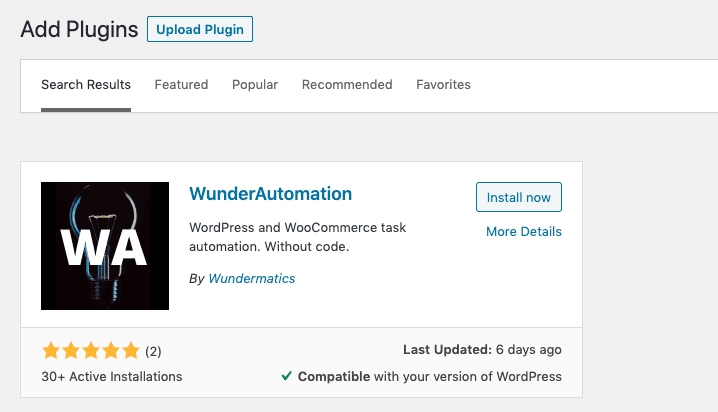This screenshot has height=412, width=718.
Task: Click the second rating star
Action: point(71,351)
